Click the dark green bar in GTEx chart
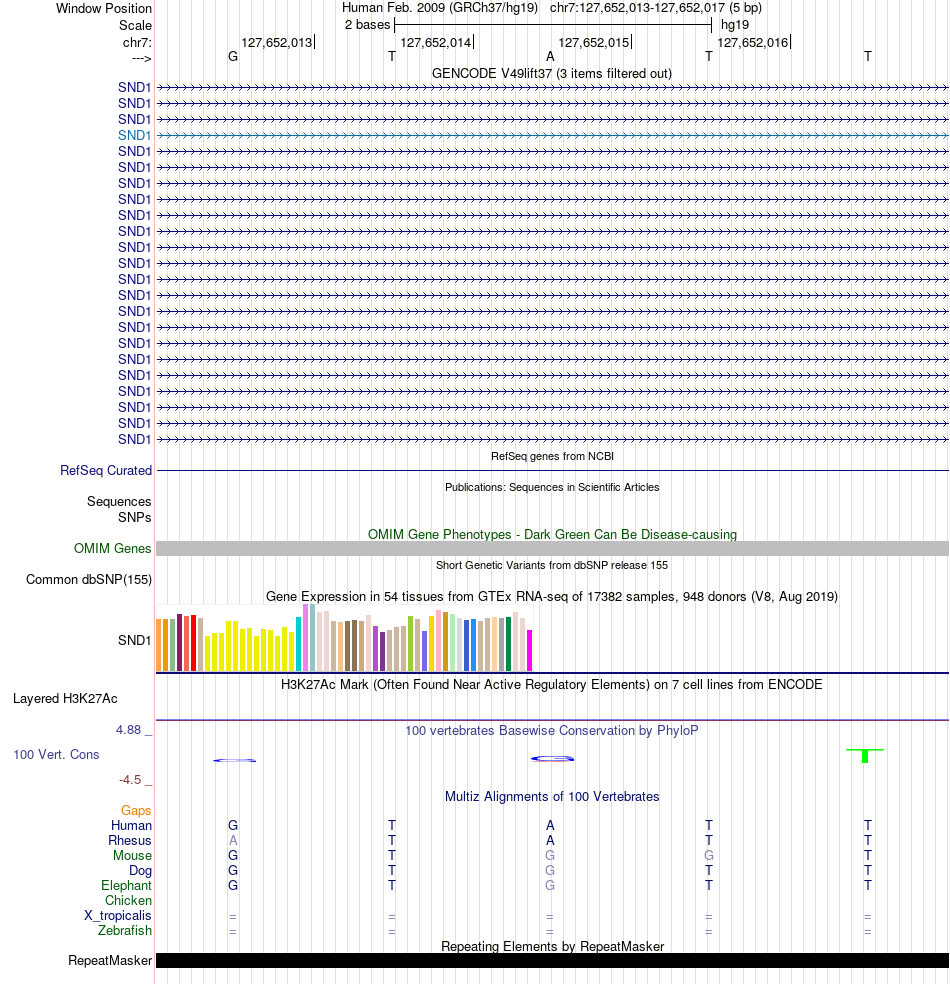The height and width of the screenshot is (984, 950). pos(508,644)
